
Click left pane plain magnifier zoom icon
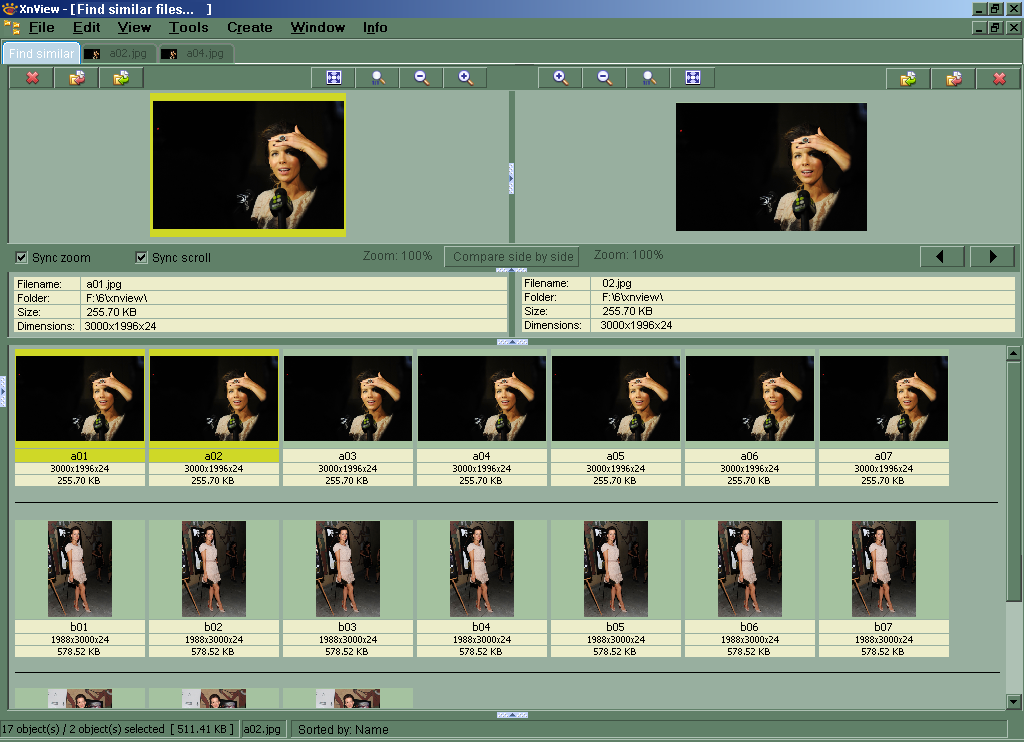[x=378, y=78]
